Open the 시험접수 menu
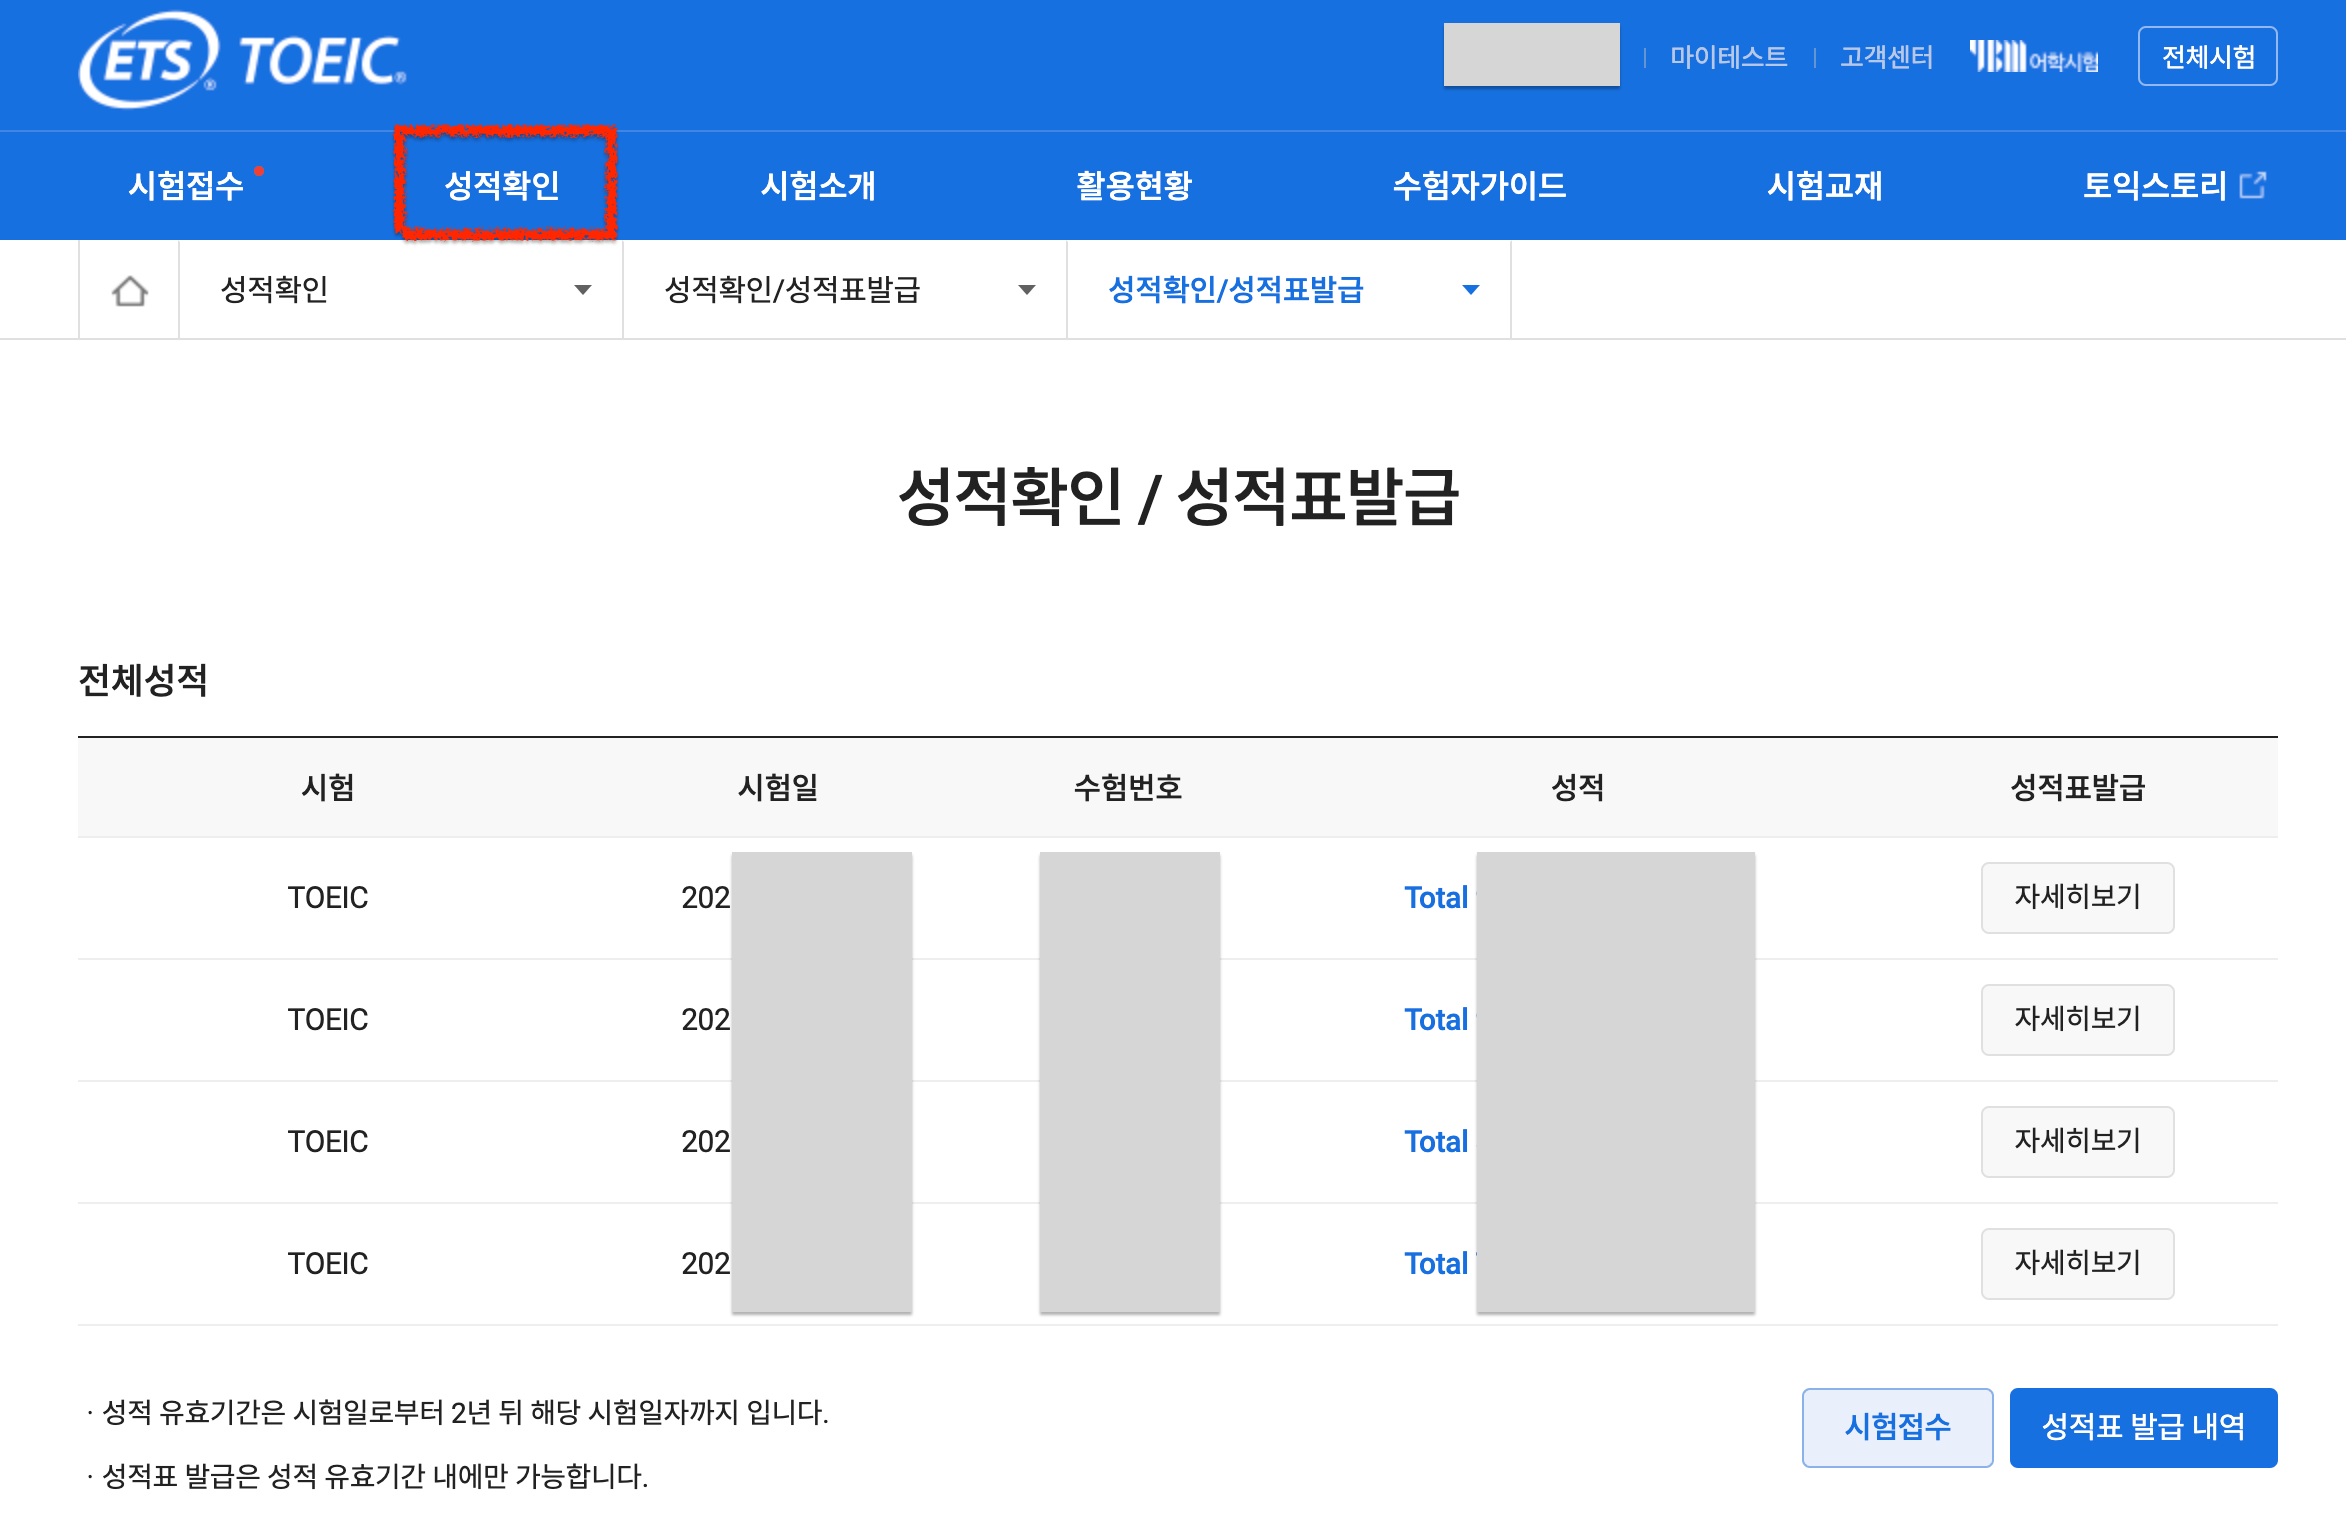The image size is (2346, 1538). 186,186
